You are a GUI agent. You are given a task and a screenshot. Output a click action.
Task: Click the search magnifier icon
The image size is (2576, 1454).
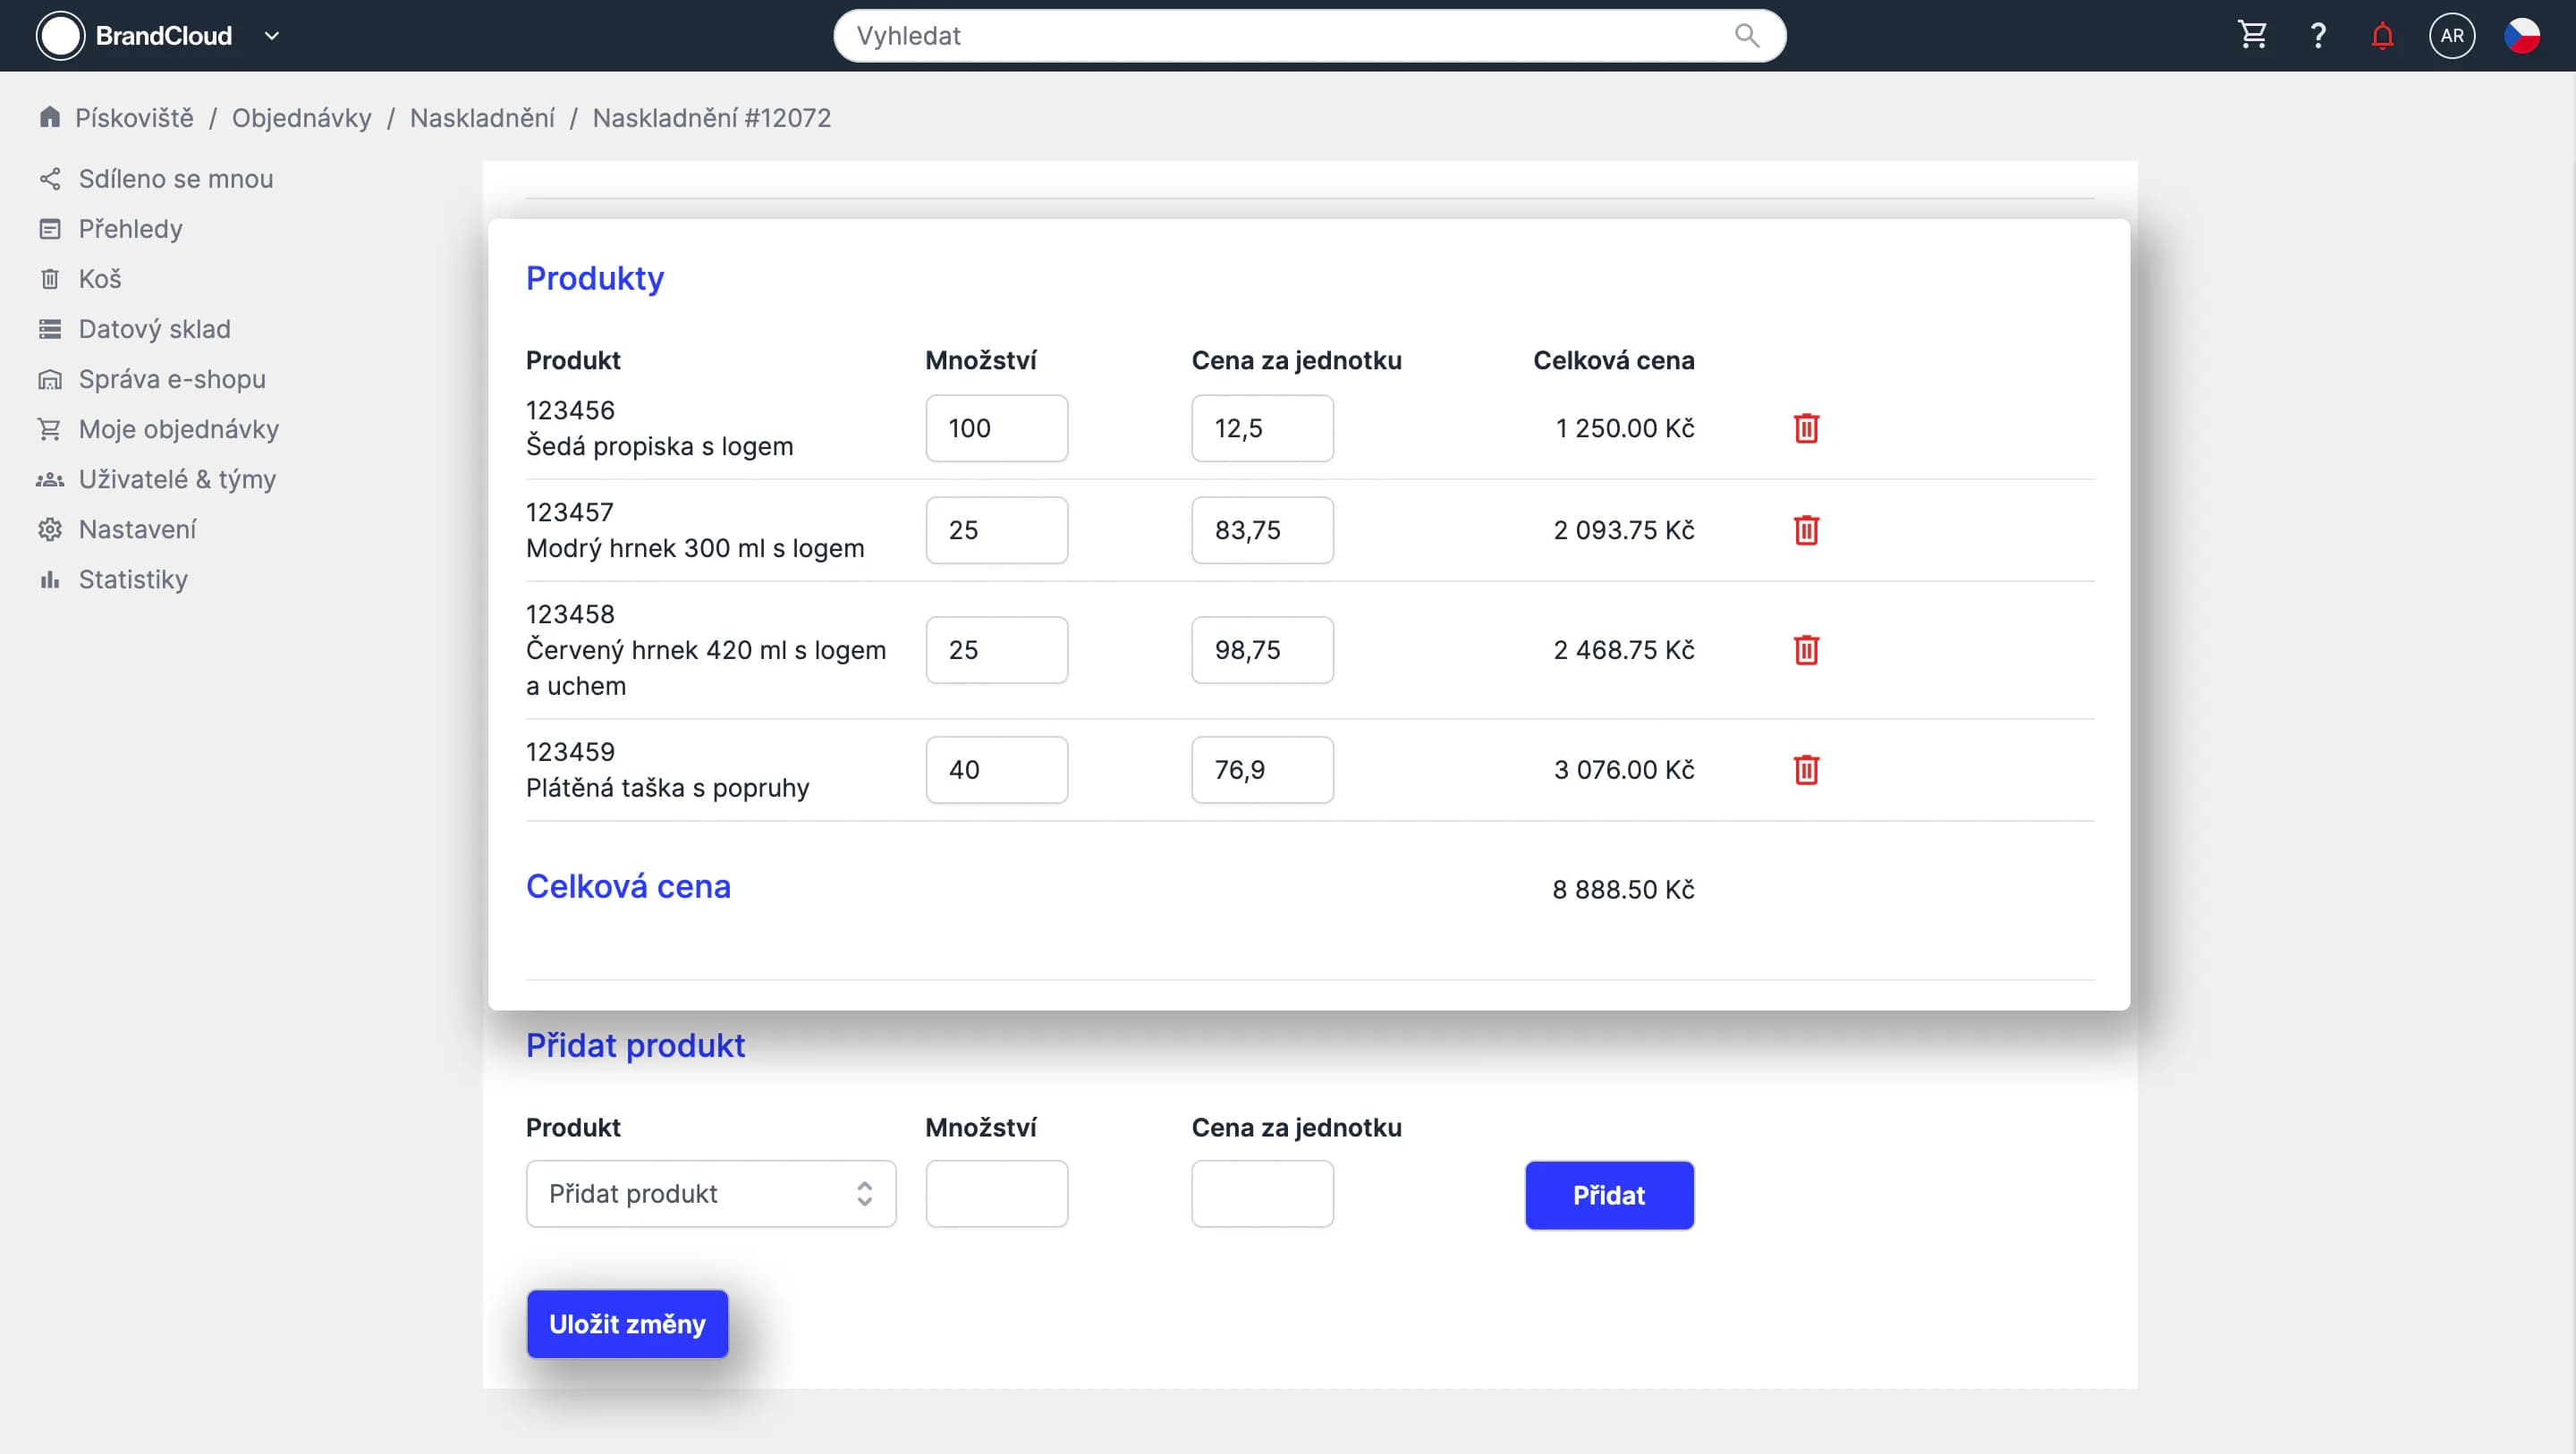tap(1746, 36)
